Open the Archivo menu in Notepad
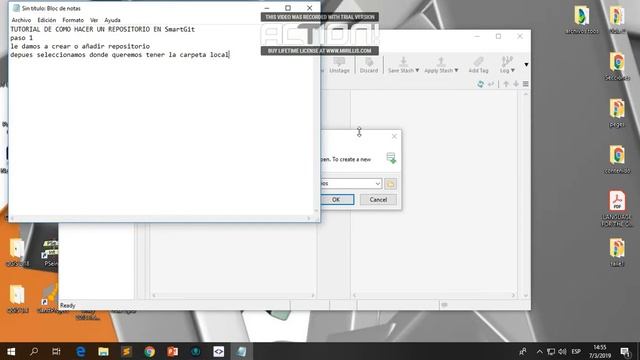The width and height of the screenshot is (640, 360). 21,20
